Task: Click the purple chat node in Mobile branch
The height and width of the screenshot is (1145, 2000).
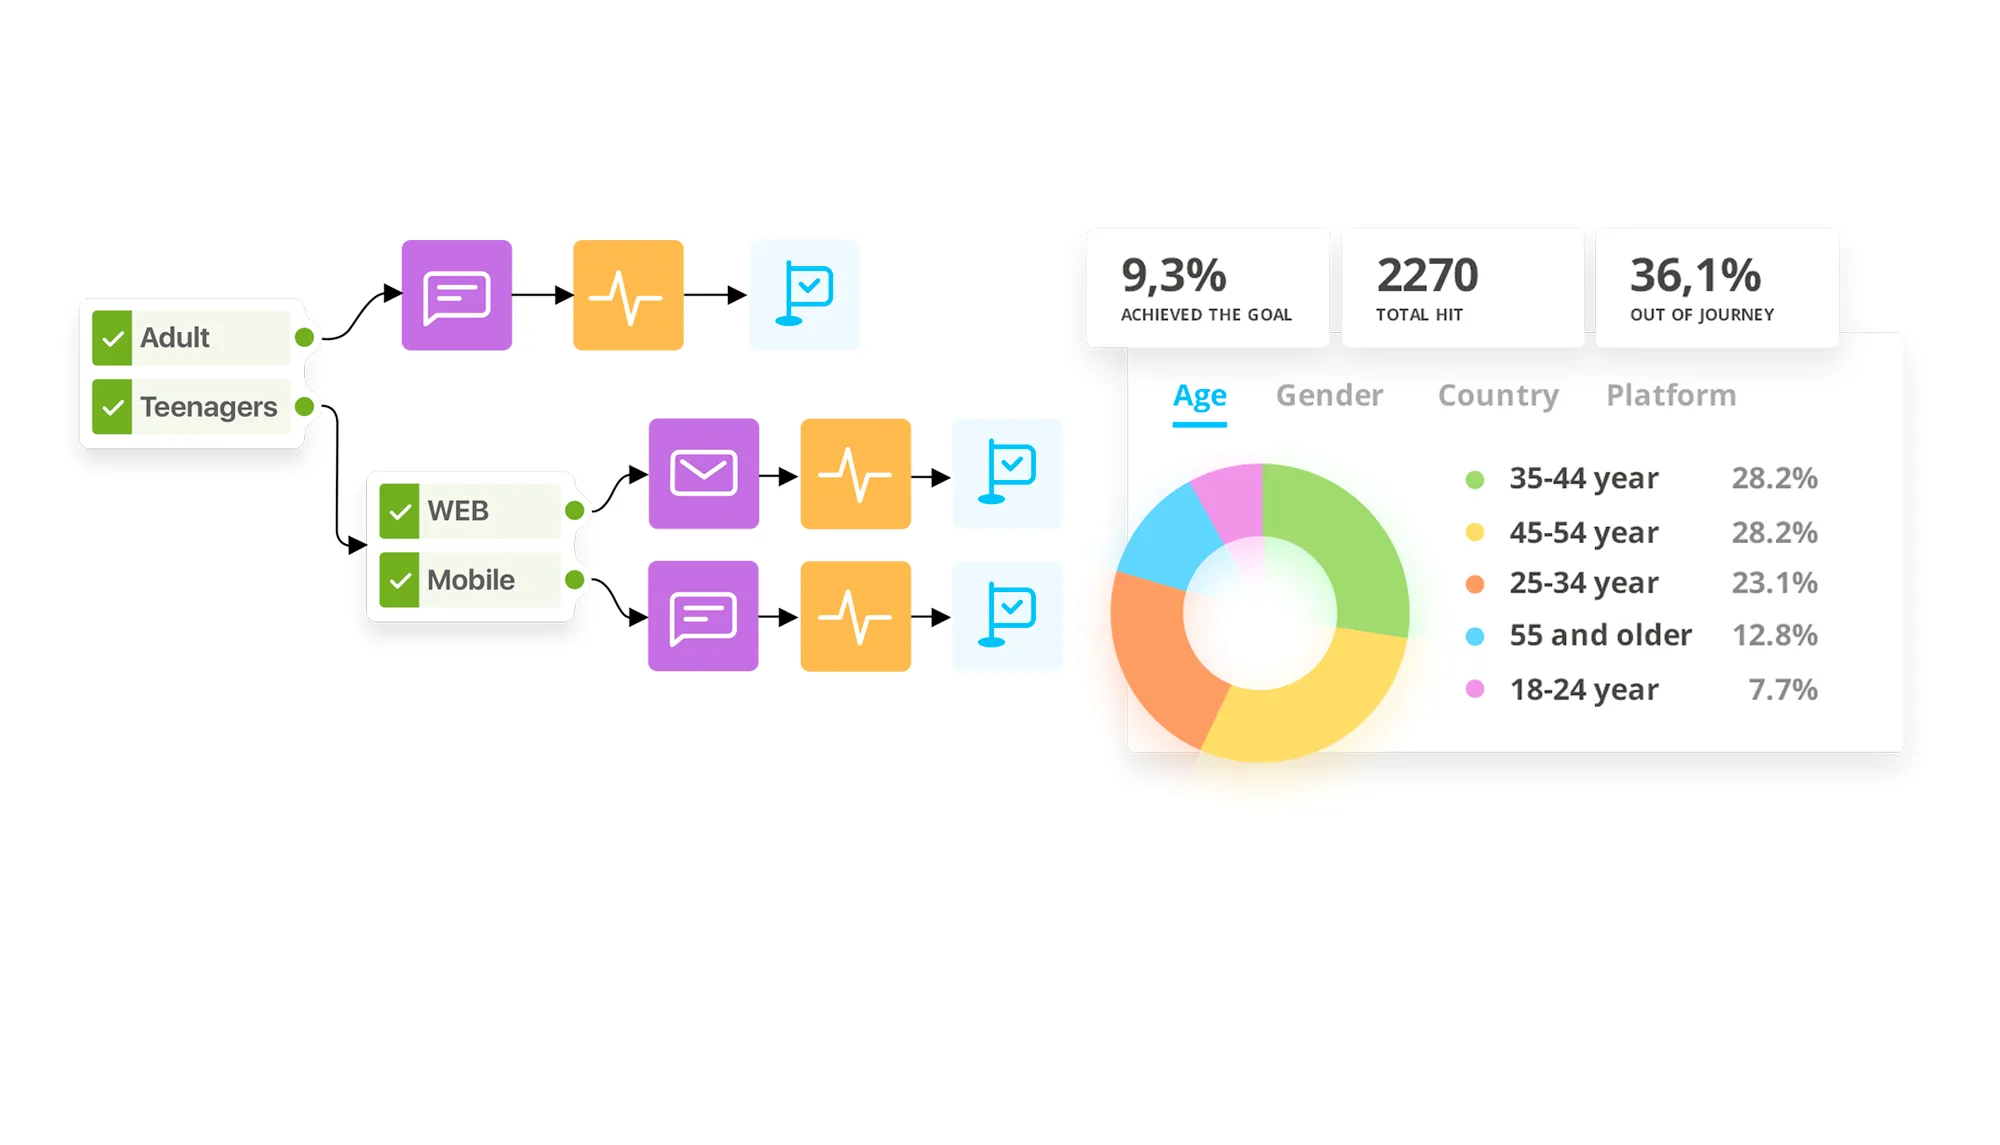Action: coord(703,616)
